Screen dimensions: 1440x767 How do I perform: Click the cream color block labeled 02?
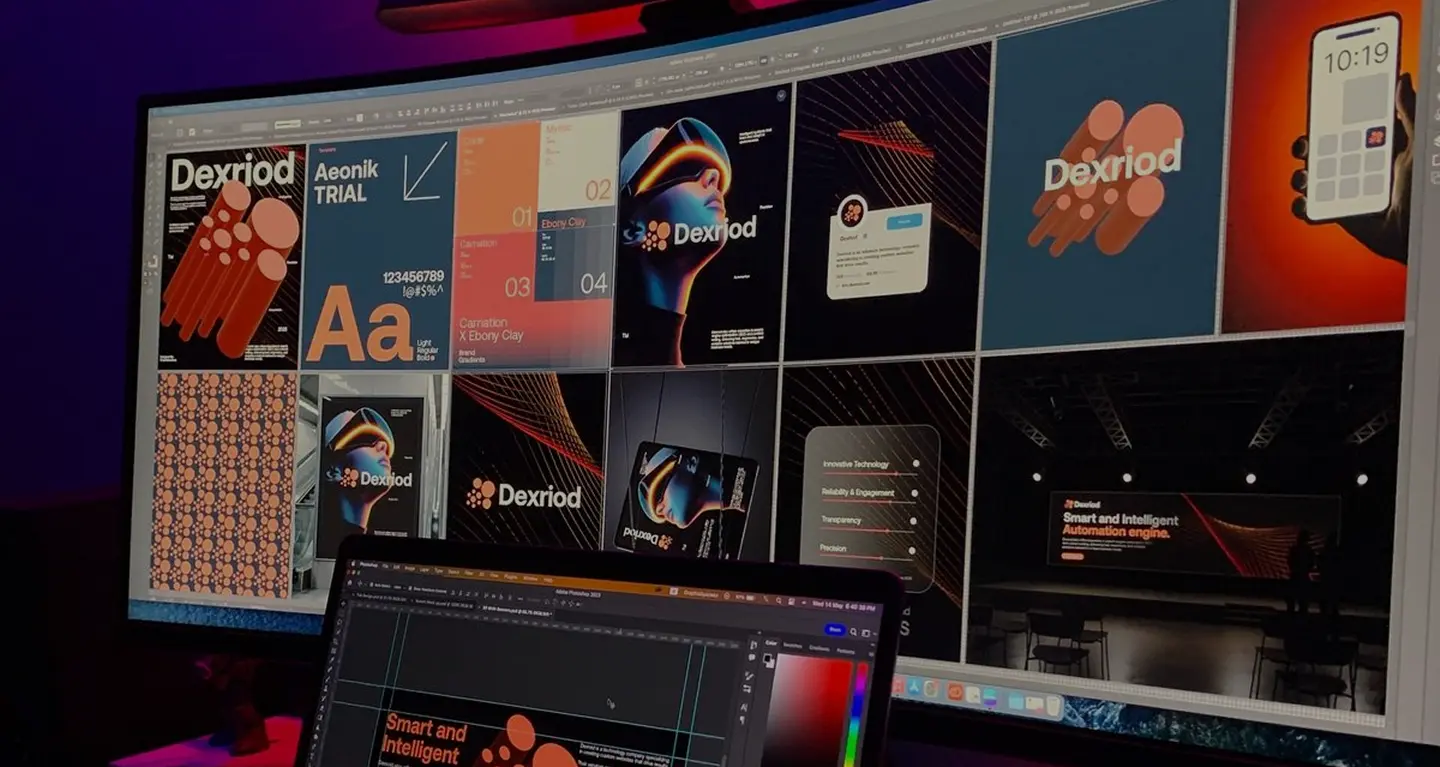tap(579, 160)
